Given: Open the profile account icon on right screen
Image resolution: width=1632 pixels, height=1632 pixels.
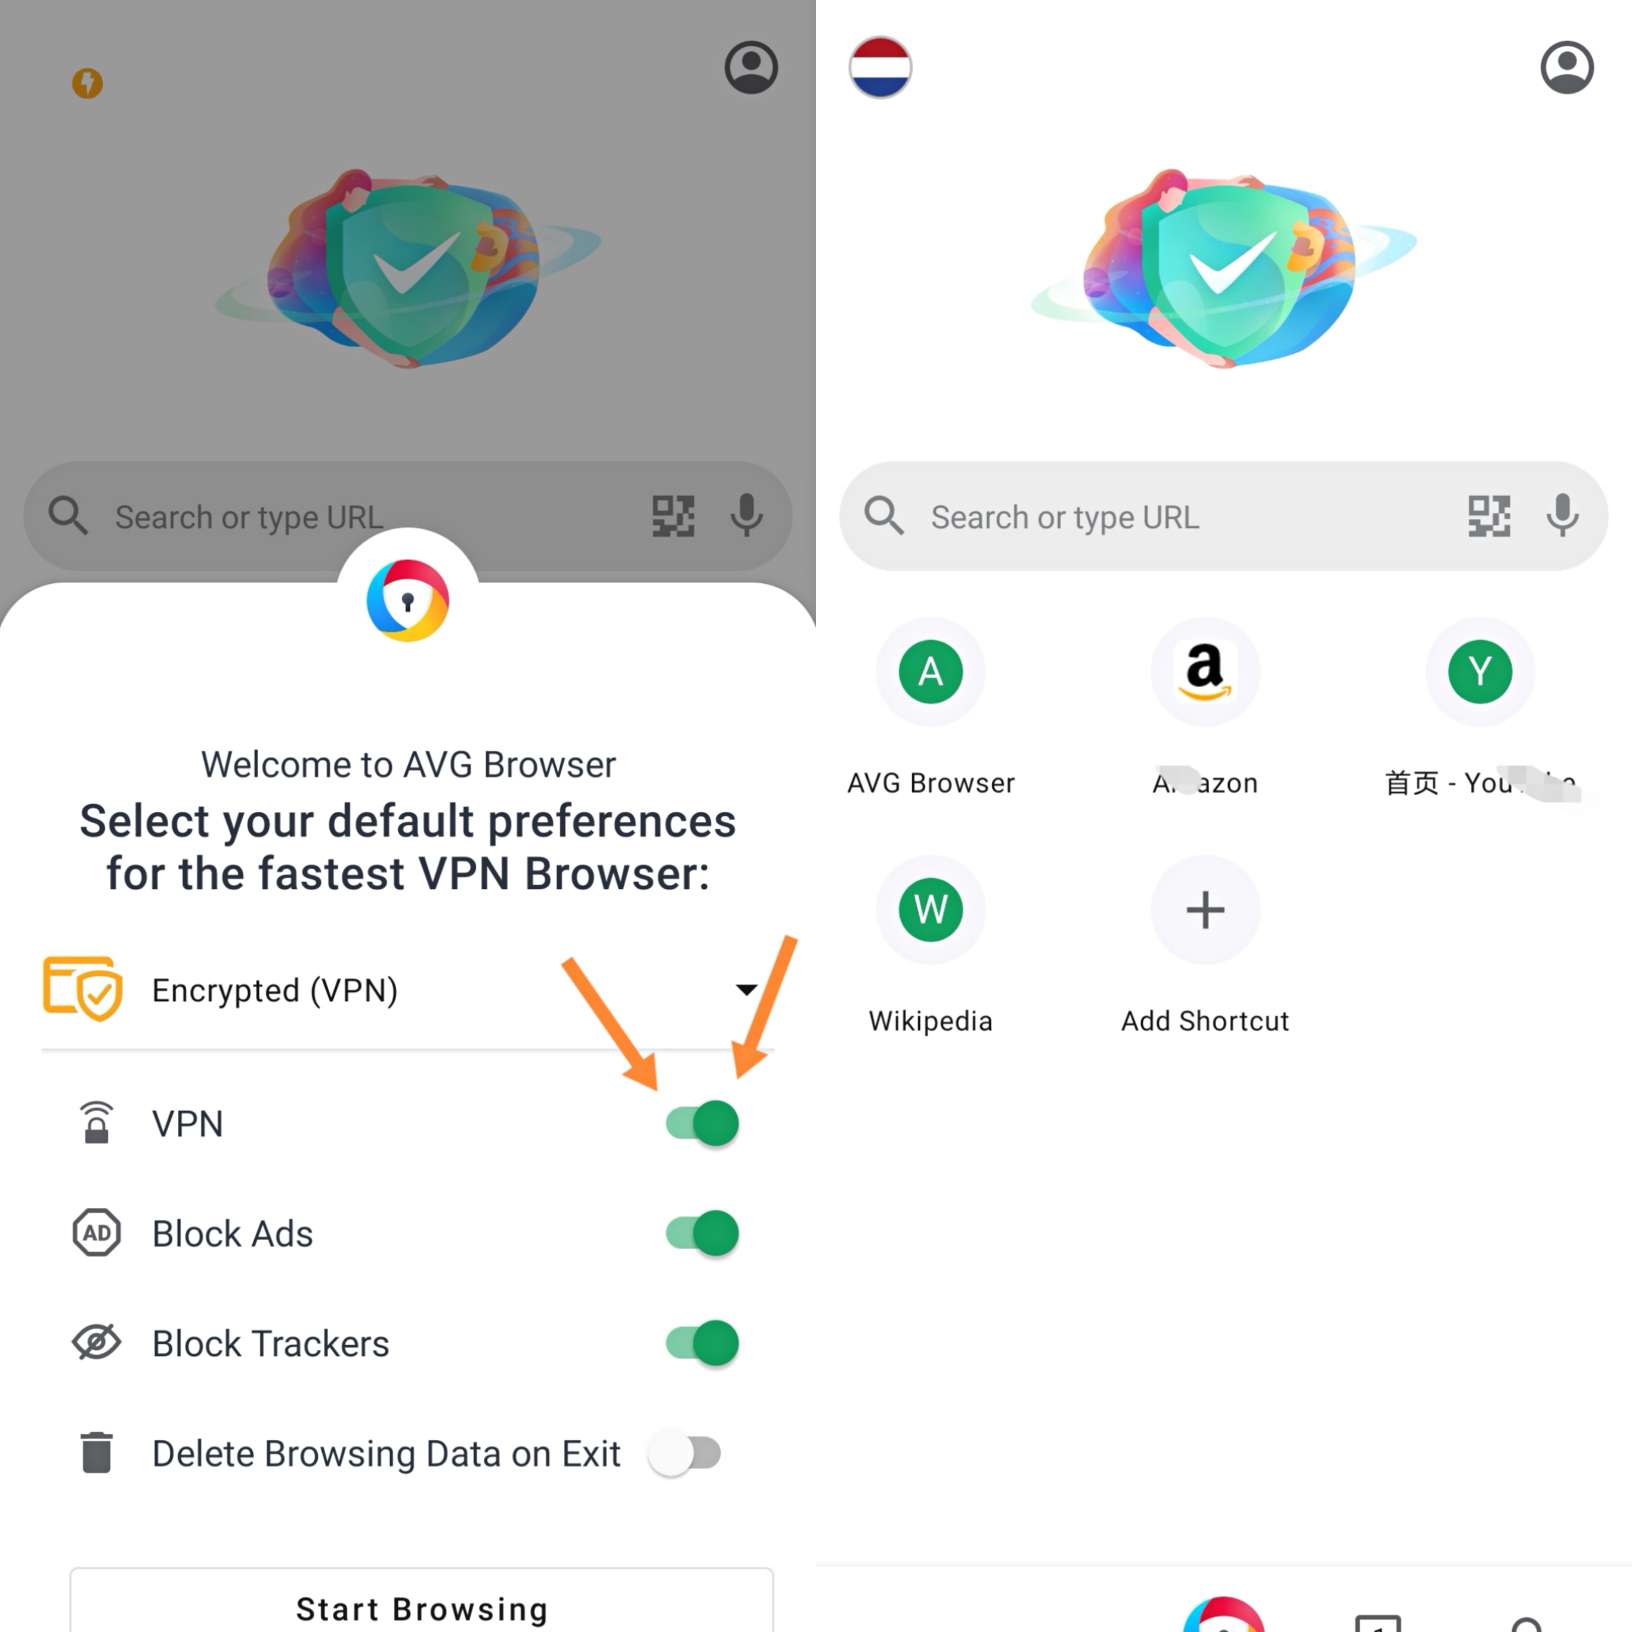Looking at the screenshot, I should (1566, 68).
